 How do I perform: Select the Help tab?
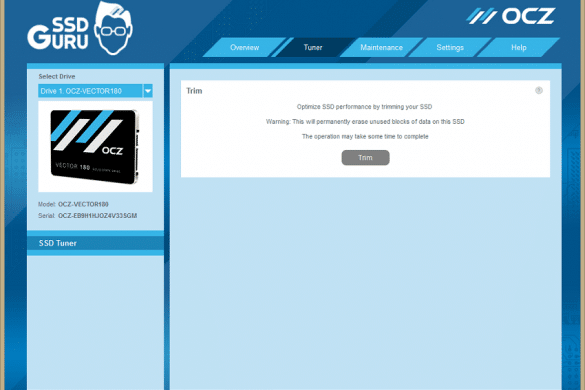point(519,47)
